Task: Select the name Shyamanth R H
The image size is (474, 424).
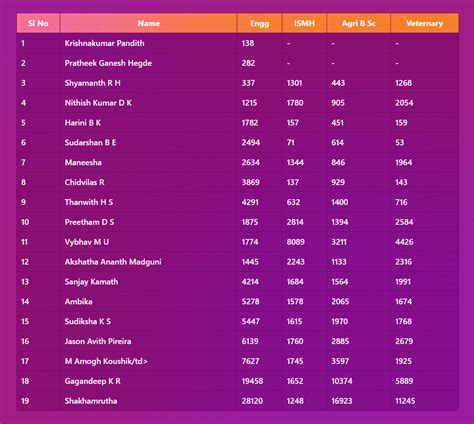Action: pos(92,83)
